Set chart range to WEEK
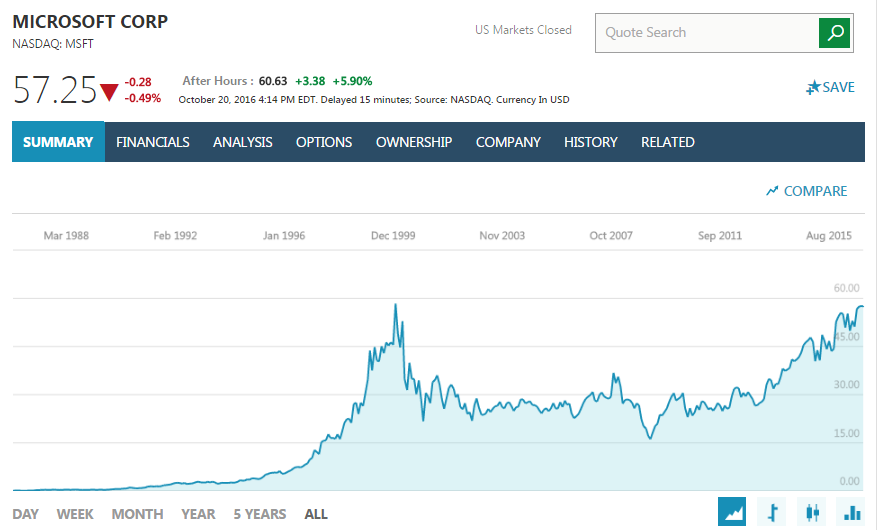 [75, 514]
